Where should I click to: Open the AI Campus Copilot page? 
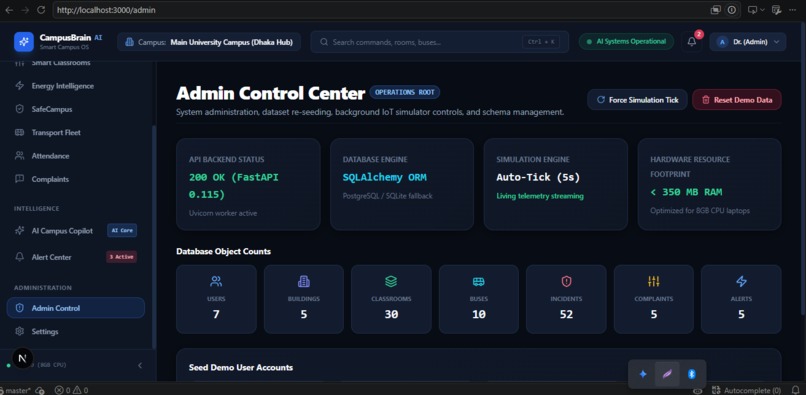(x=76, y=230)
